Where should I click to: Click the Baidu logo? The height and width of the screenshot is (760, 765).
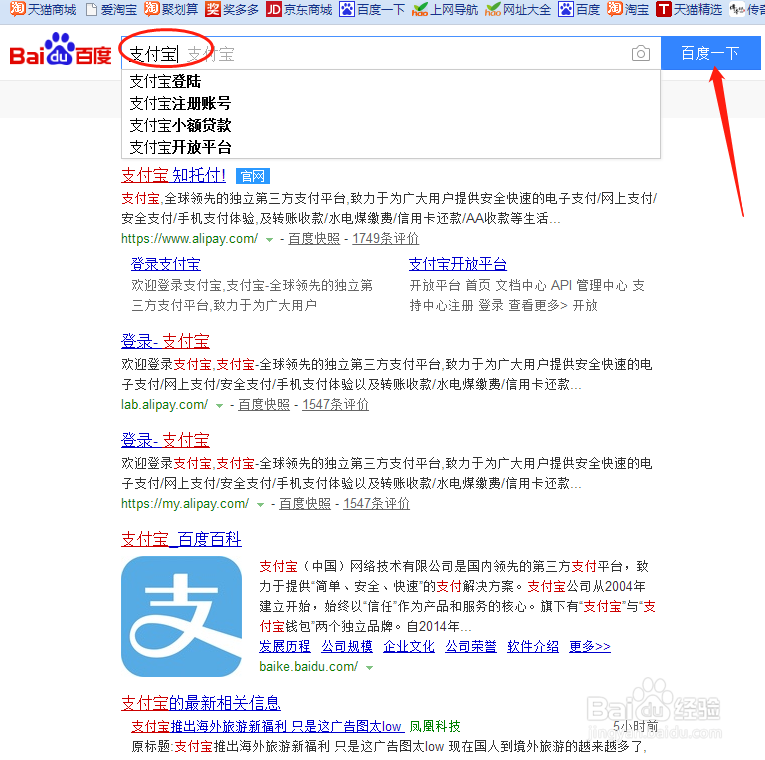click(60, 49)
